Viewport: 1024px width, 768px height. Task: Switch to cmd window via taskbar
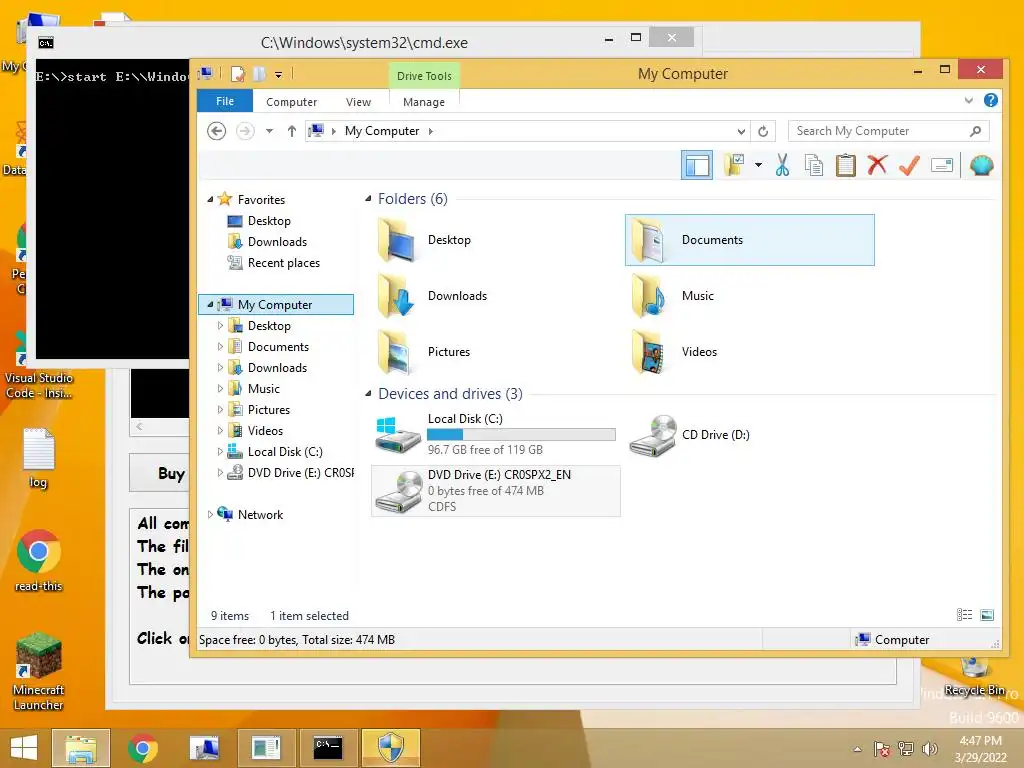[328, 748]
